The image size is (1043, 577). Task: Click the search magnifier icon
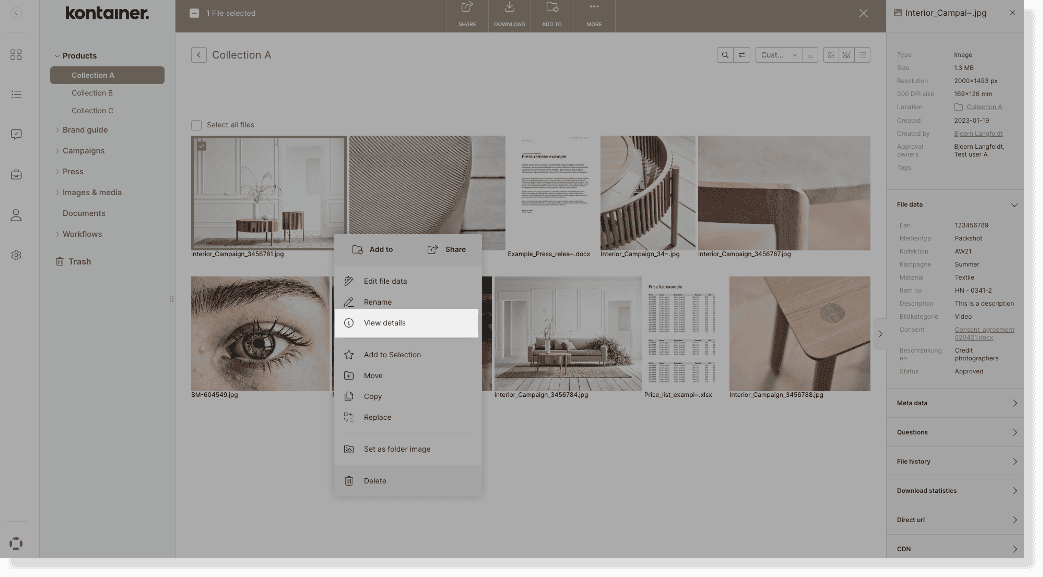pyautogui.click(x=725, y=55)
